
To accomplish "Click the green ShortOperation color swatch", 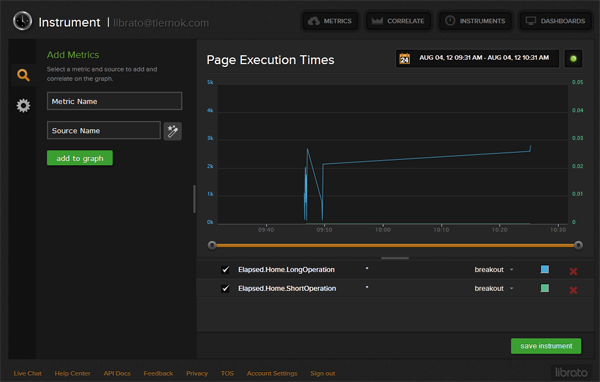I will [x=545, y=288].
